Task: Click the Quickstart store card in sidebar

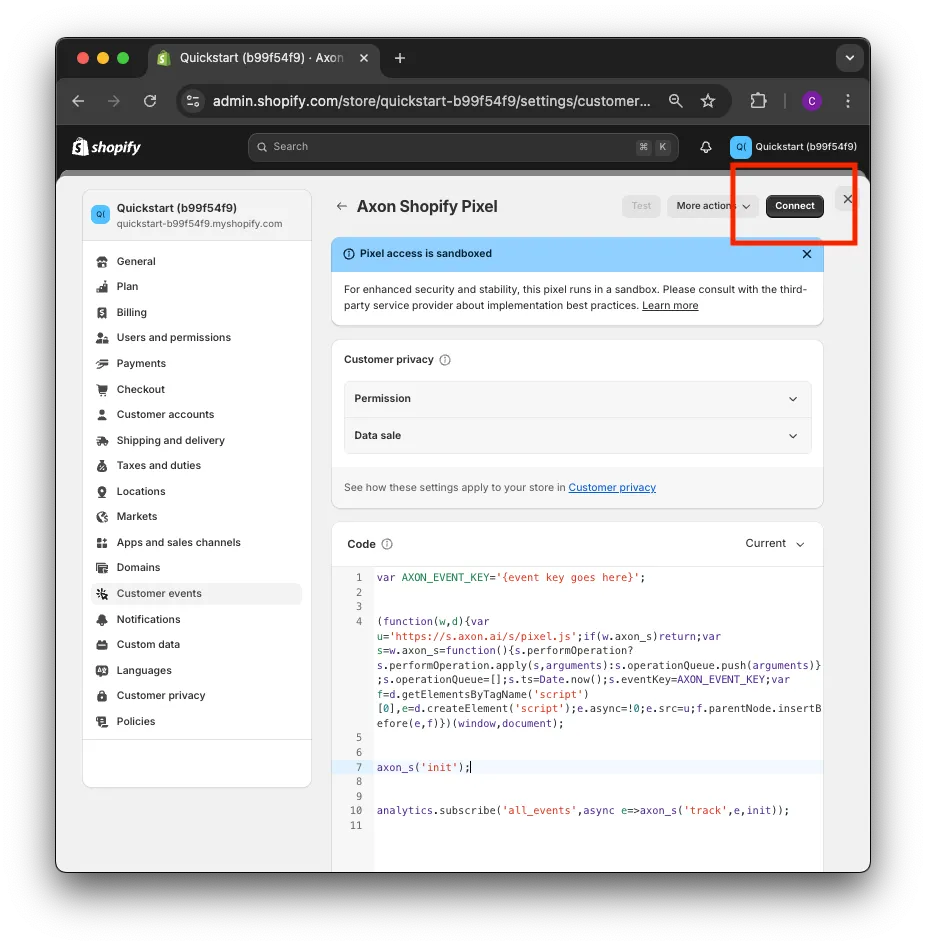Action: 197,215
